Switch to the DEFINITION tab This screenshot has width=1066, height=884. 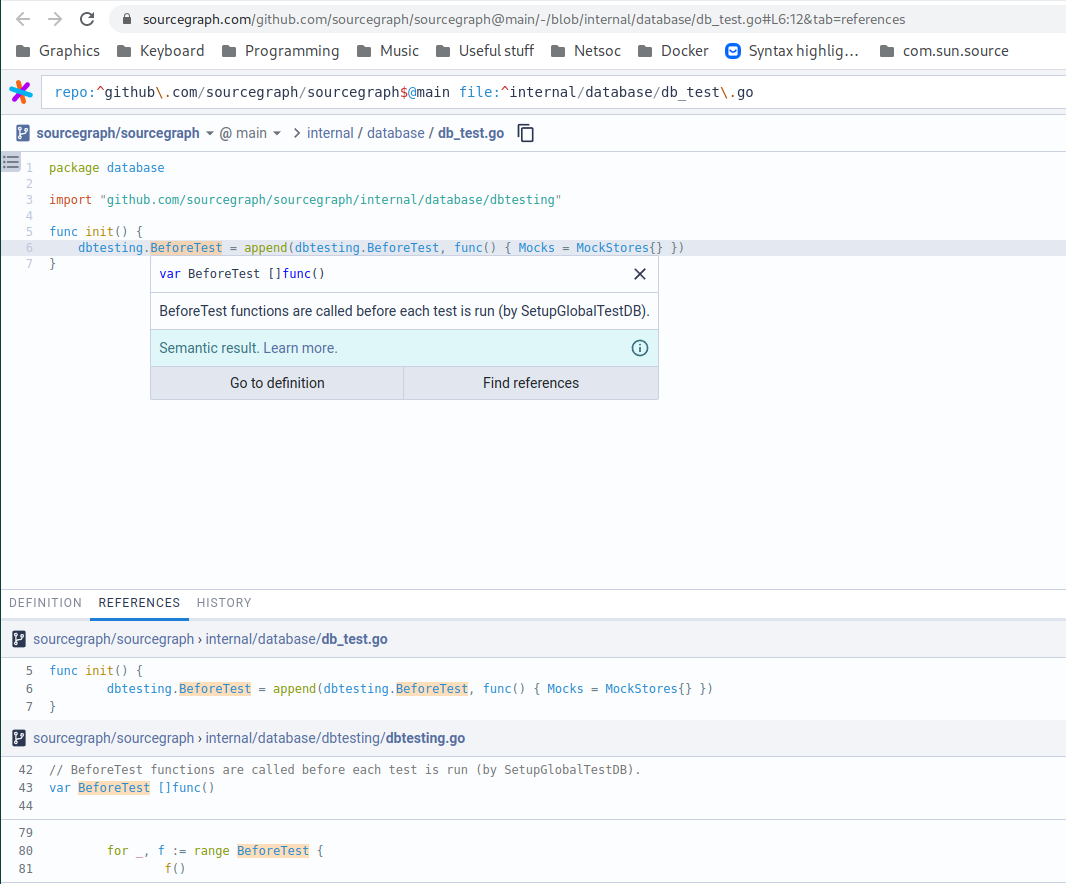point(46,603)
